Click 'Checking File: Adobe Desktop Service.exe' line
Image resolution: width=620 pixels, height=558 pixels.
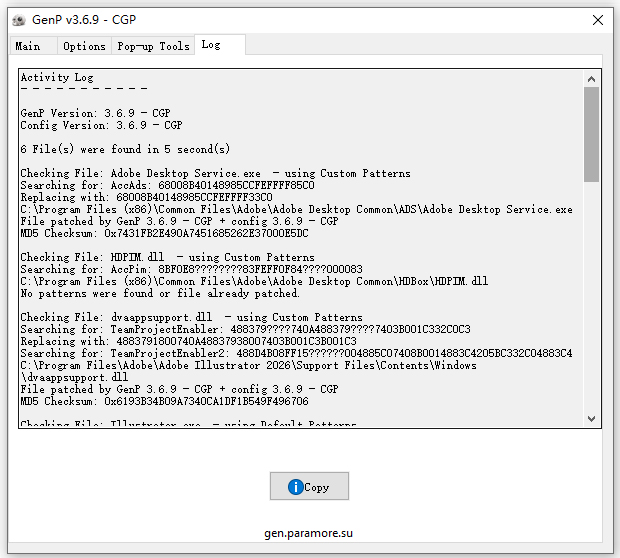coord(215,173)
